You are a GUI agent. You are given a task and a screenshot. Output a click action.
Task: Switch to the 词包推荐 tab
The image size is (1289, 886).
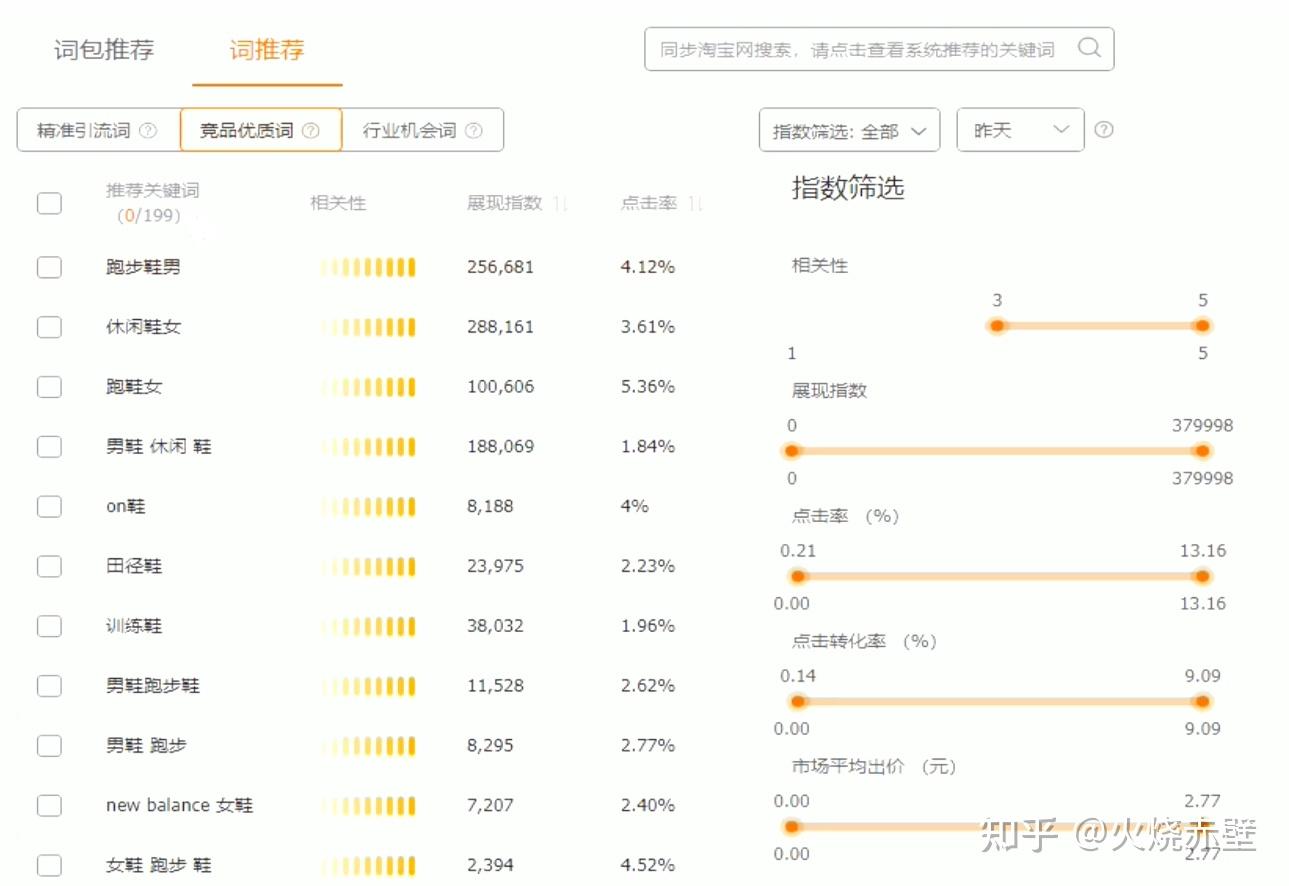[104, 50]
